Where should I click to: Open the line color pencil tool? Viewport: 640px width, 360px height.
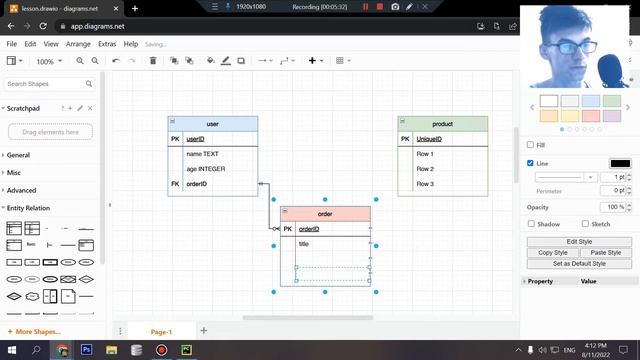(x=226, y=61)
